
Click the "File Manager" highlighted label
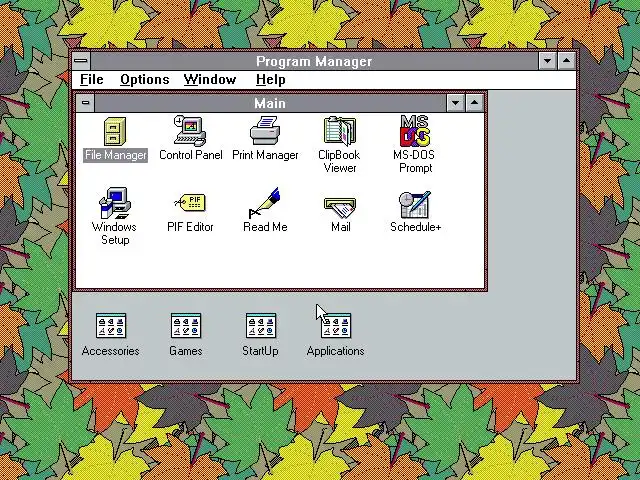116,155
